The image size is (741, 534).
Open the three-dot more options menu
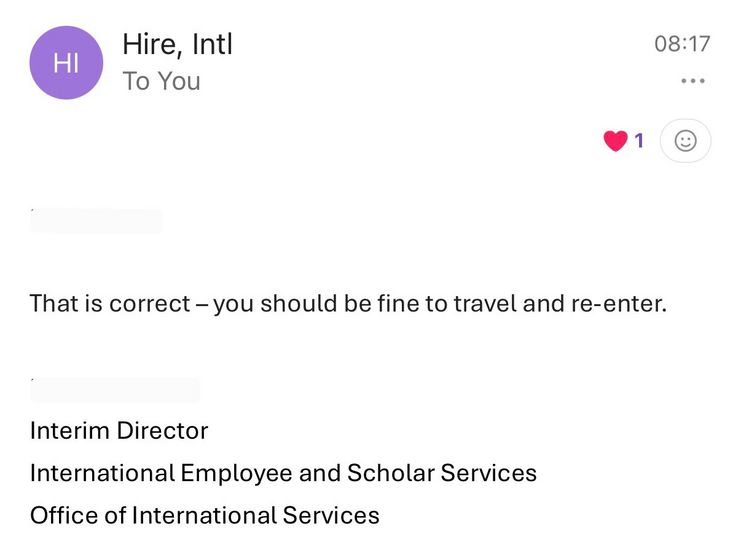click(692, 81)
